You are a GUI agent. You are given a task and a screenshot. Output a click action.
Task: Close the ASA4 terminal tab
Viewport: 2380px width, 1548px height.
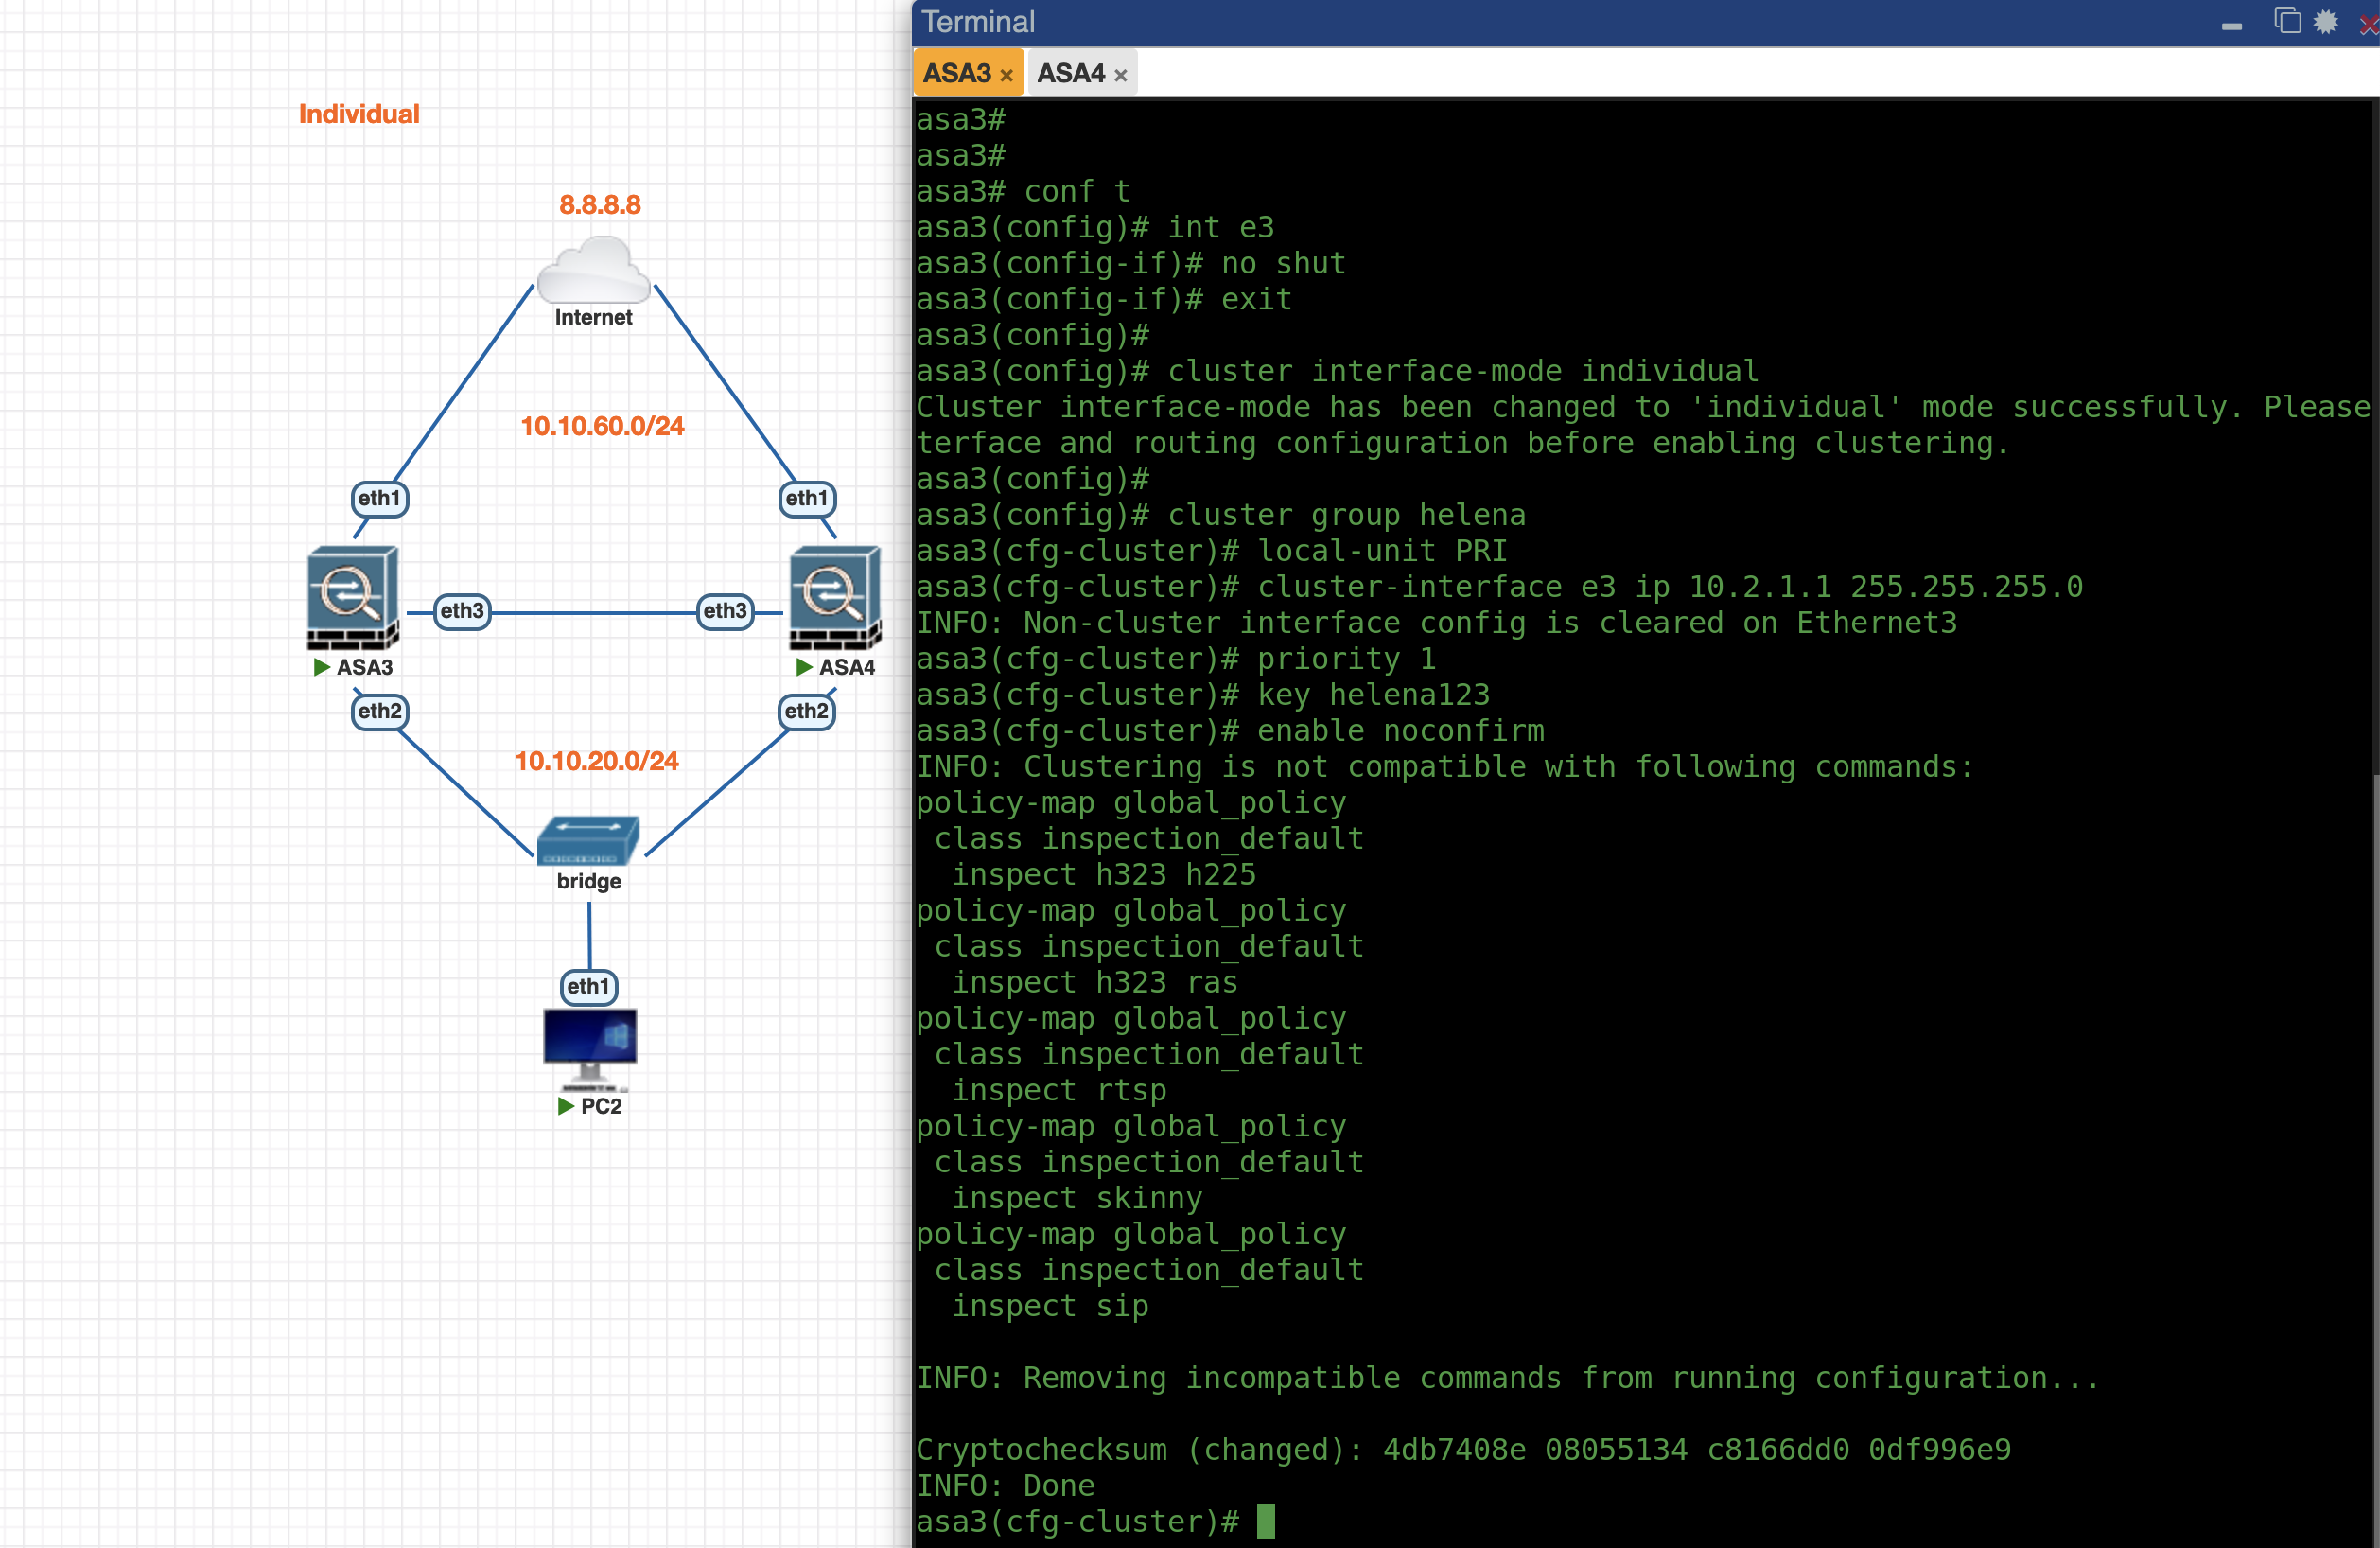pos(1120,75)
